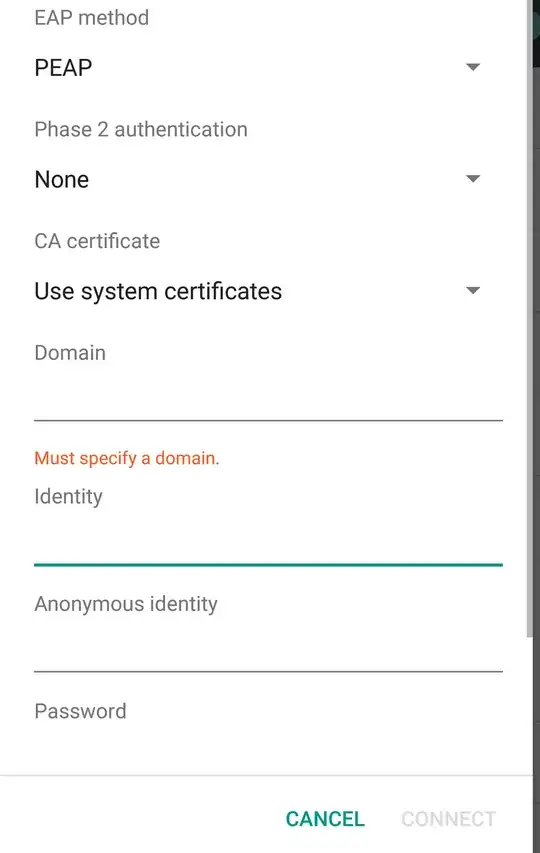Screen dimensions: 540x853
Task: Click the 'Must specify a domain' error
Action: pyautogui.click(x=127, y=458)
